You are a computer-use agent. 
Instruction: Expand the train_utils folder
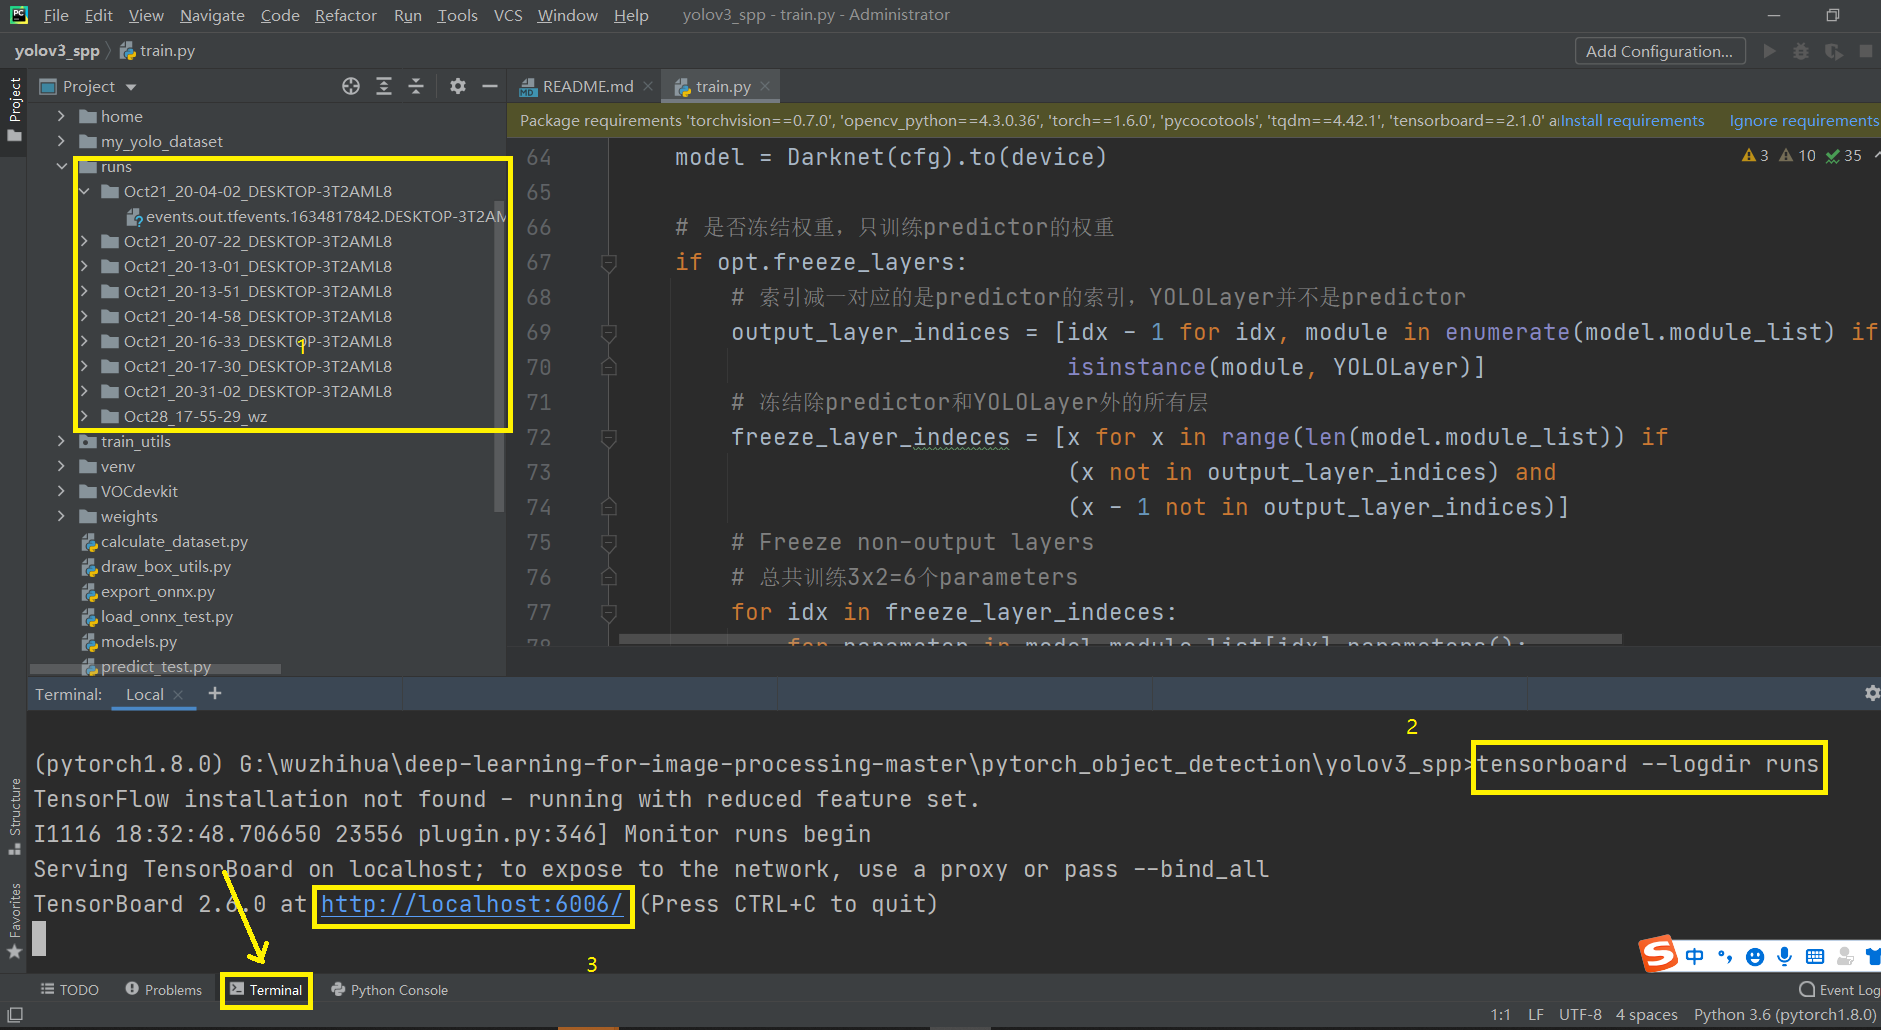point(61,441)
